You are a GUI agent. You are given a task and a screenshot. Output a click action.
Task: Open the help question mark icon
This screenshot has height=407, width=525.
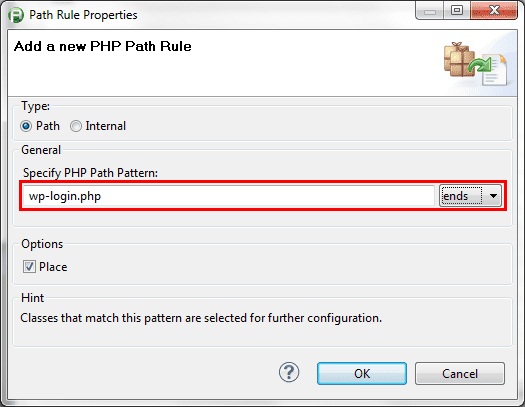289,373
